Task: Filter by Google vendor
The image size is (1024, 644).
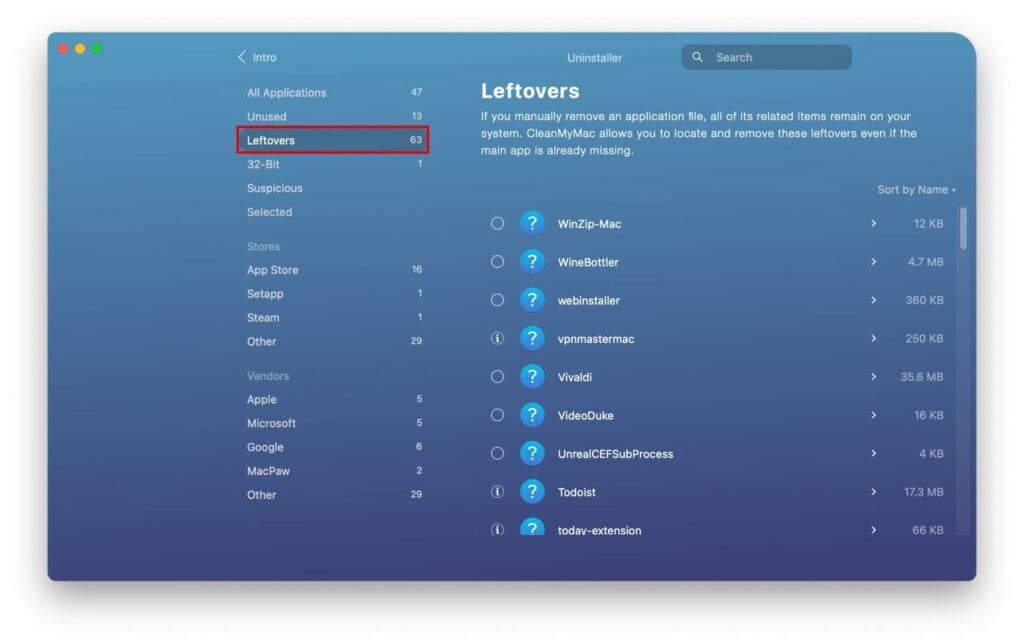Action: (333, 447)
